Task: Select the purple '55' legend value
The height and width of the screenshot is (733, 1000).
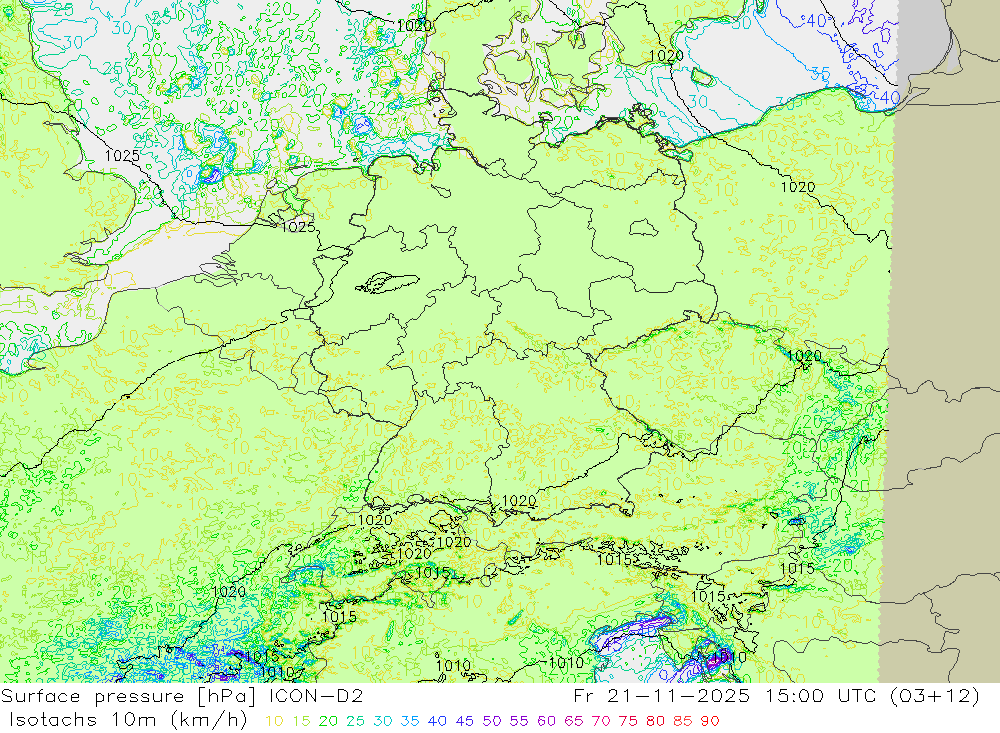Action: tap(519, 721)
